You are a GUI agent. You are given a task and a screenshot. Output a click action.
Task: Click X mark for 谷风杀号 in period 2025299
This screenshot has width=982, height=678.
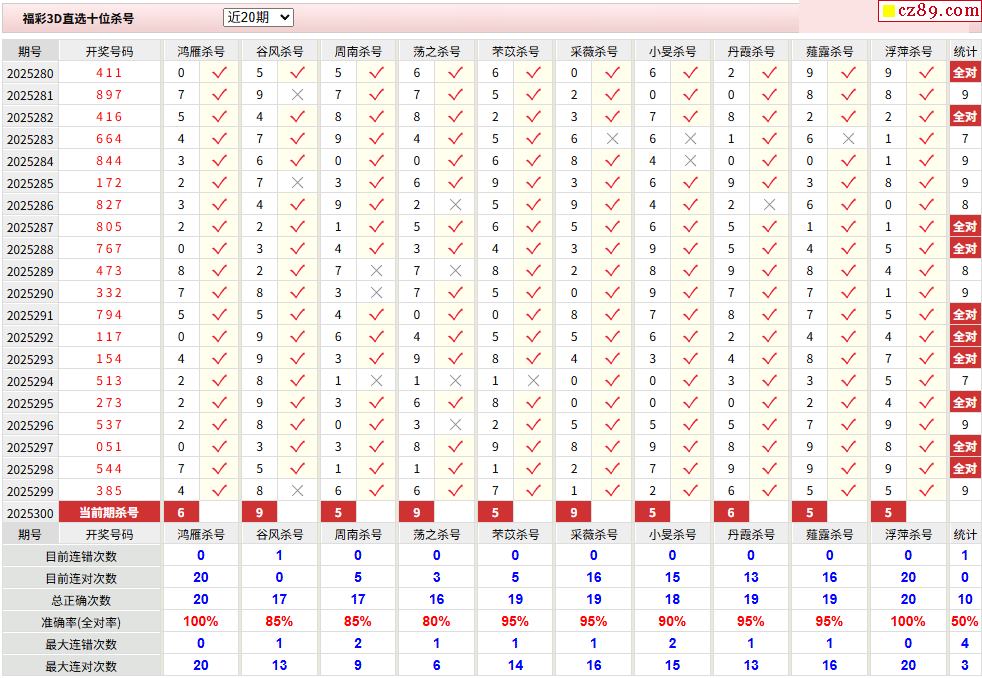[x=297, y=491]
